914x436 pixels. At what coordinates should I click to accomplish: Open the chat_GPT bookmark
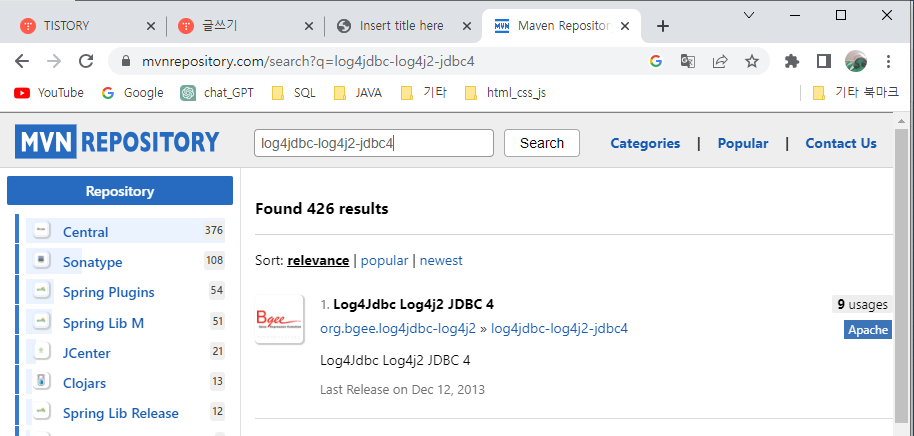coord(217,93)
